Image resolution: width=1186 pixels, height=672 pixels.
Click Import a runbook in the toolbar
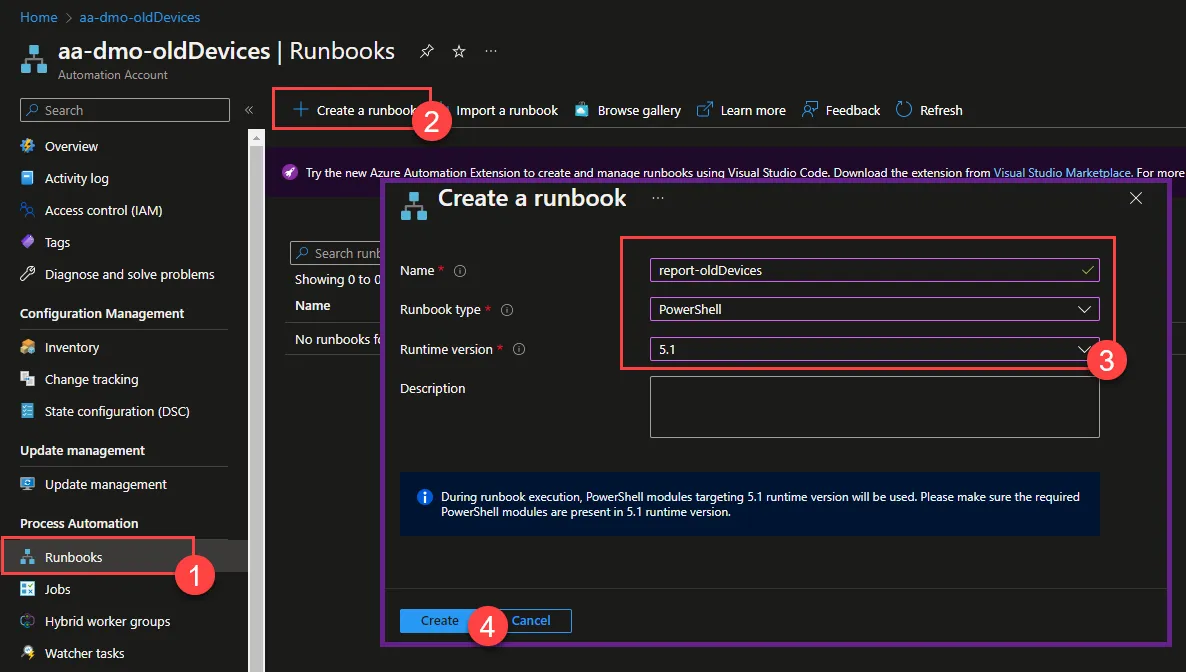tap(507, 110)
